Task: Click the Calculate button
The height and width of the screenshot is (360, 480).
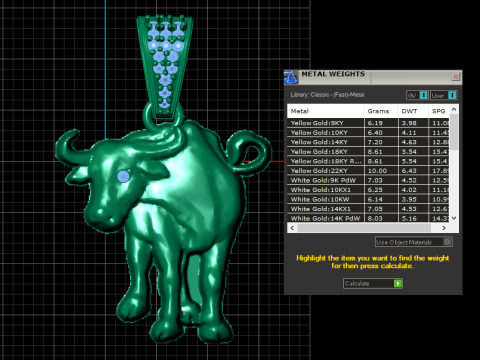Action: pyautogui.click(x=373, y=284)
